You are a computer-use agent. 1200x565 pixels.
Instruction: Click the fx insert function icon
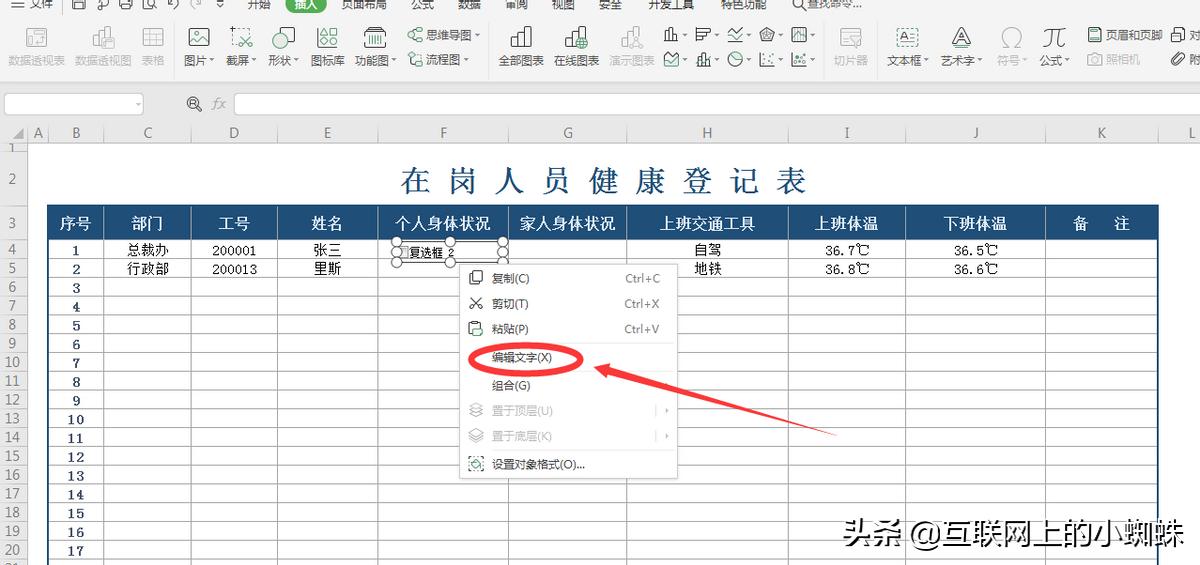click(218, 104)
